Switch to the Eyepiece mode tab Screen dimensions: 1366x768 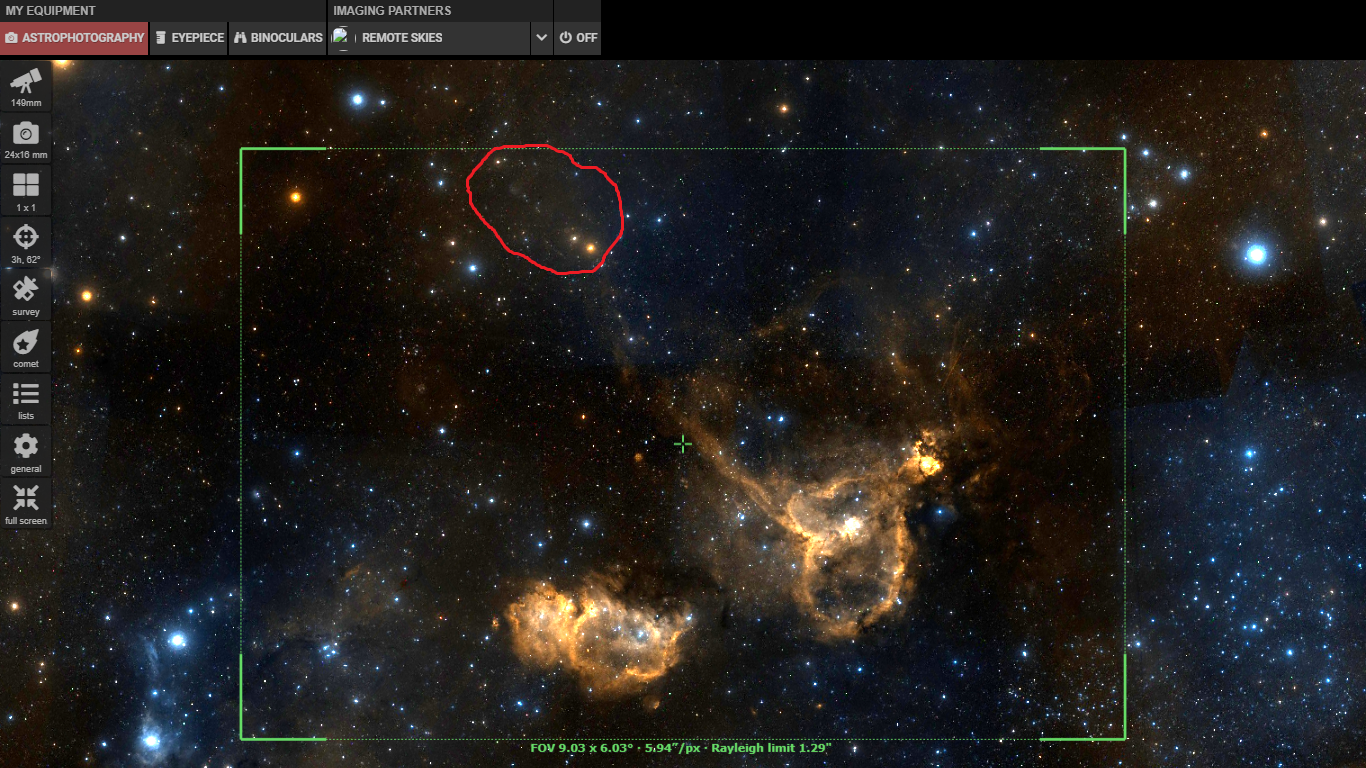(189, 38)
